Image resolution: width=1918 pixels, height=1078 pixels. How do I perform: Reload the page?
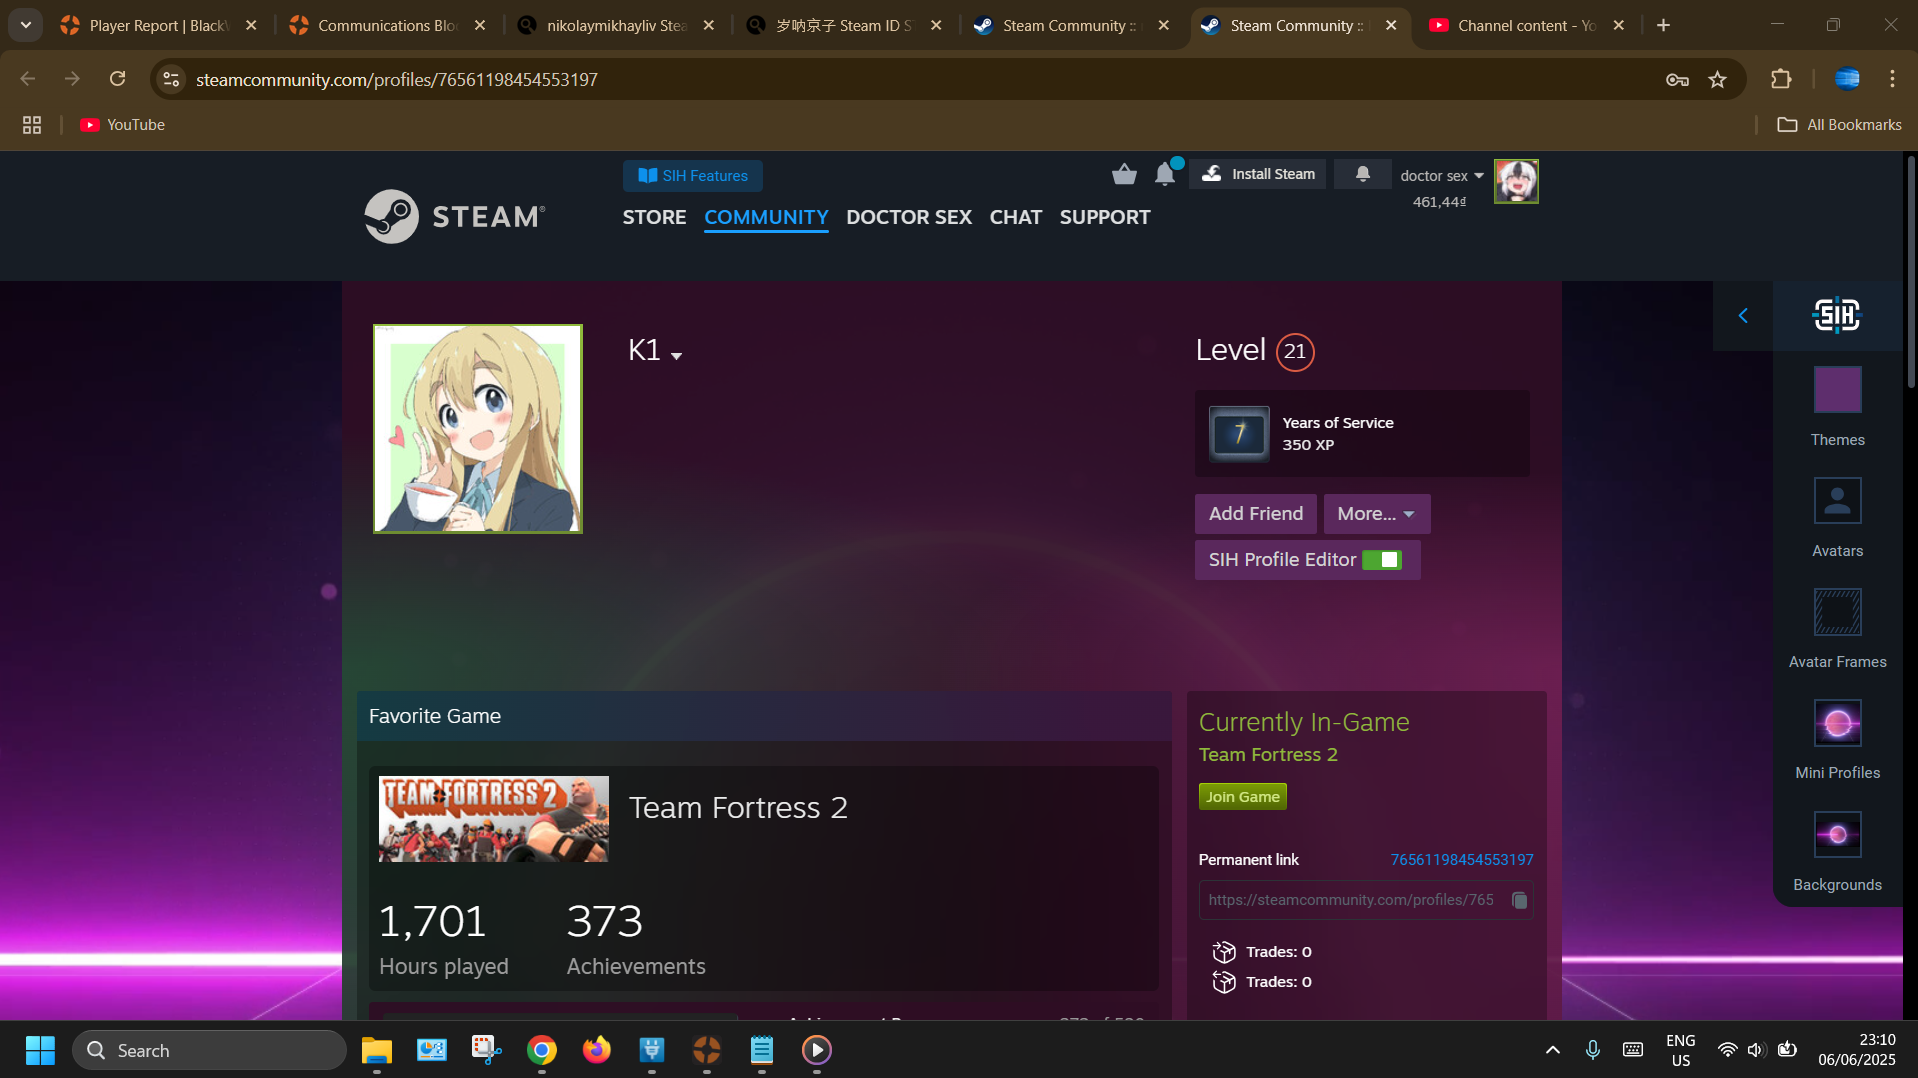click(x=117, y=79)
